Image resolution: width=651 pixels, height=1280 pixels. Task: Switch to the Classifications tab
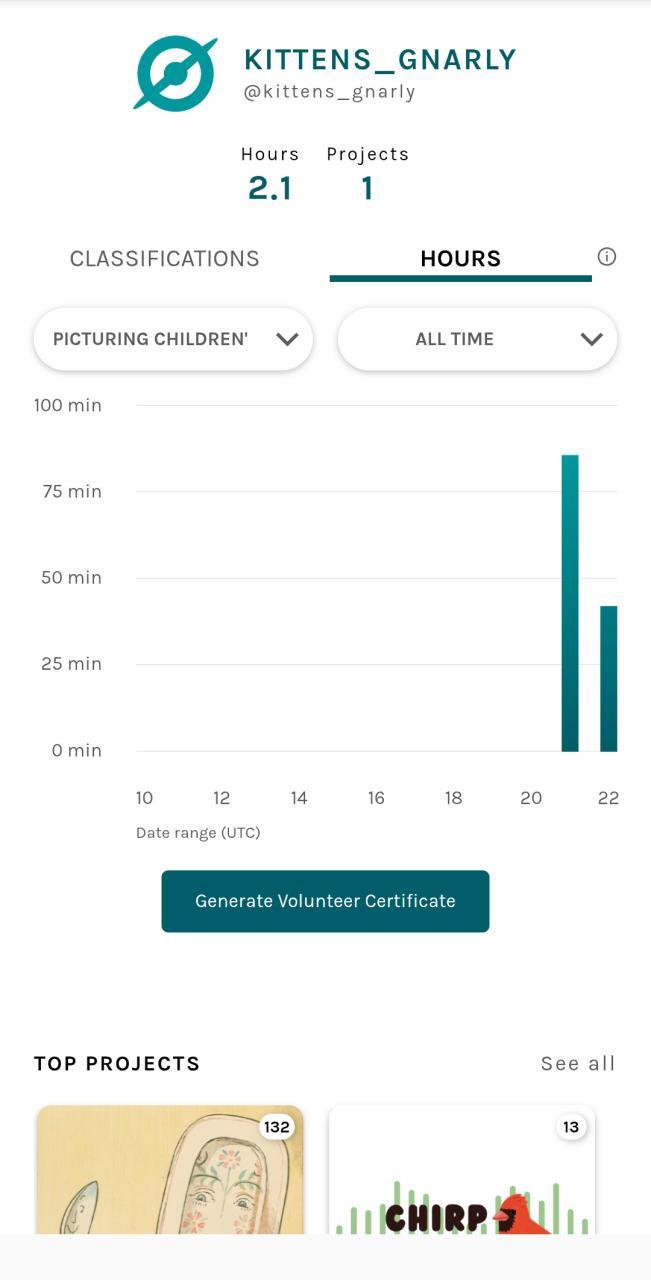coord(165,259)
